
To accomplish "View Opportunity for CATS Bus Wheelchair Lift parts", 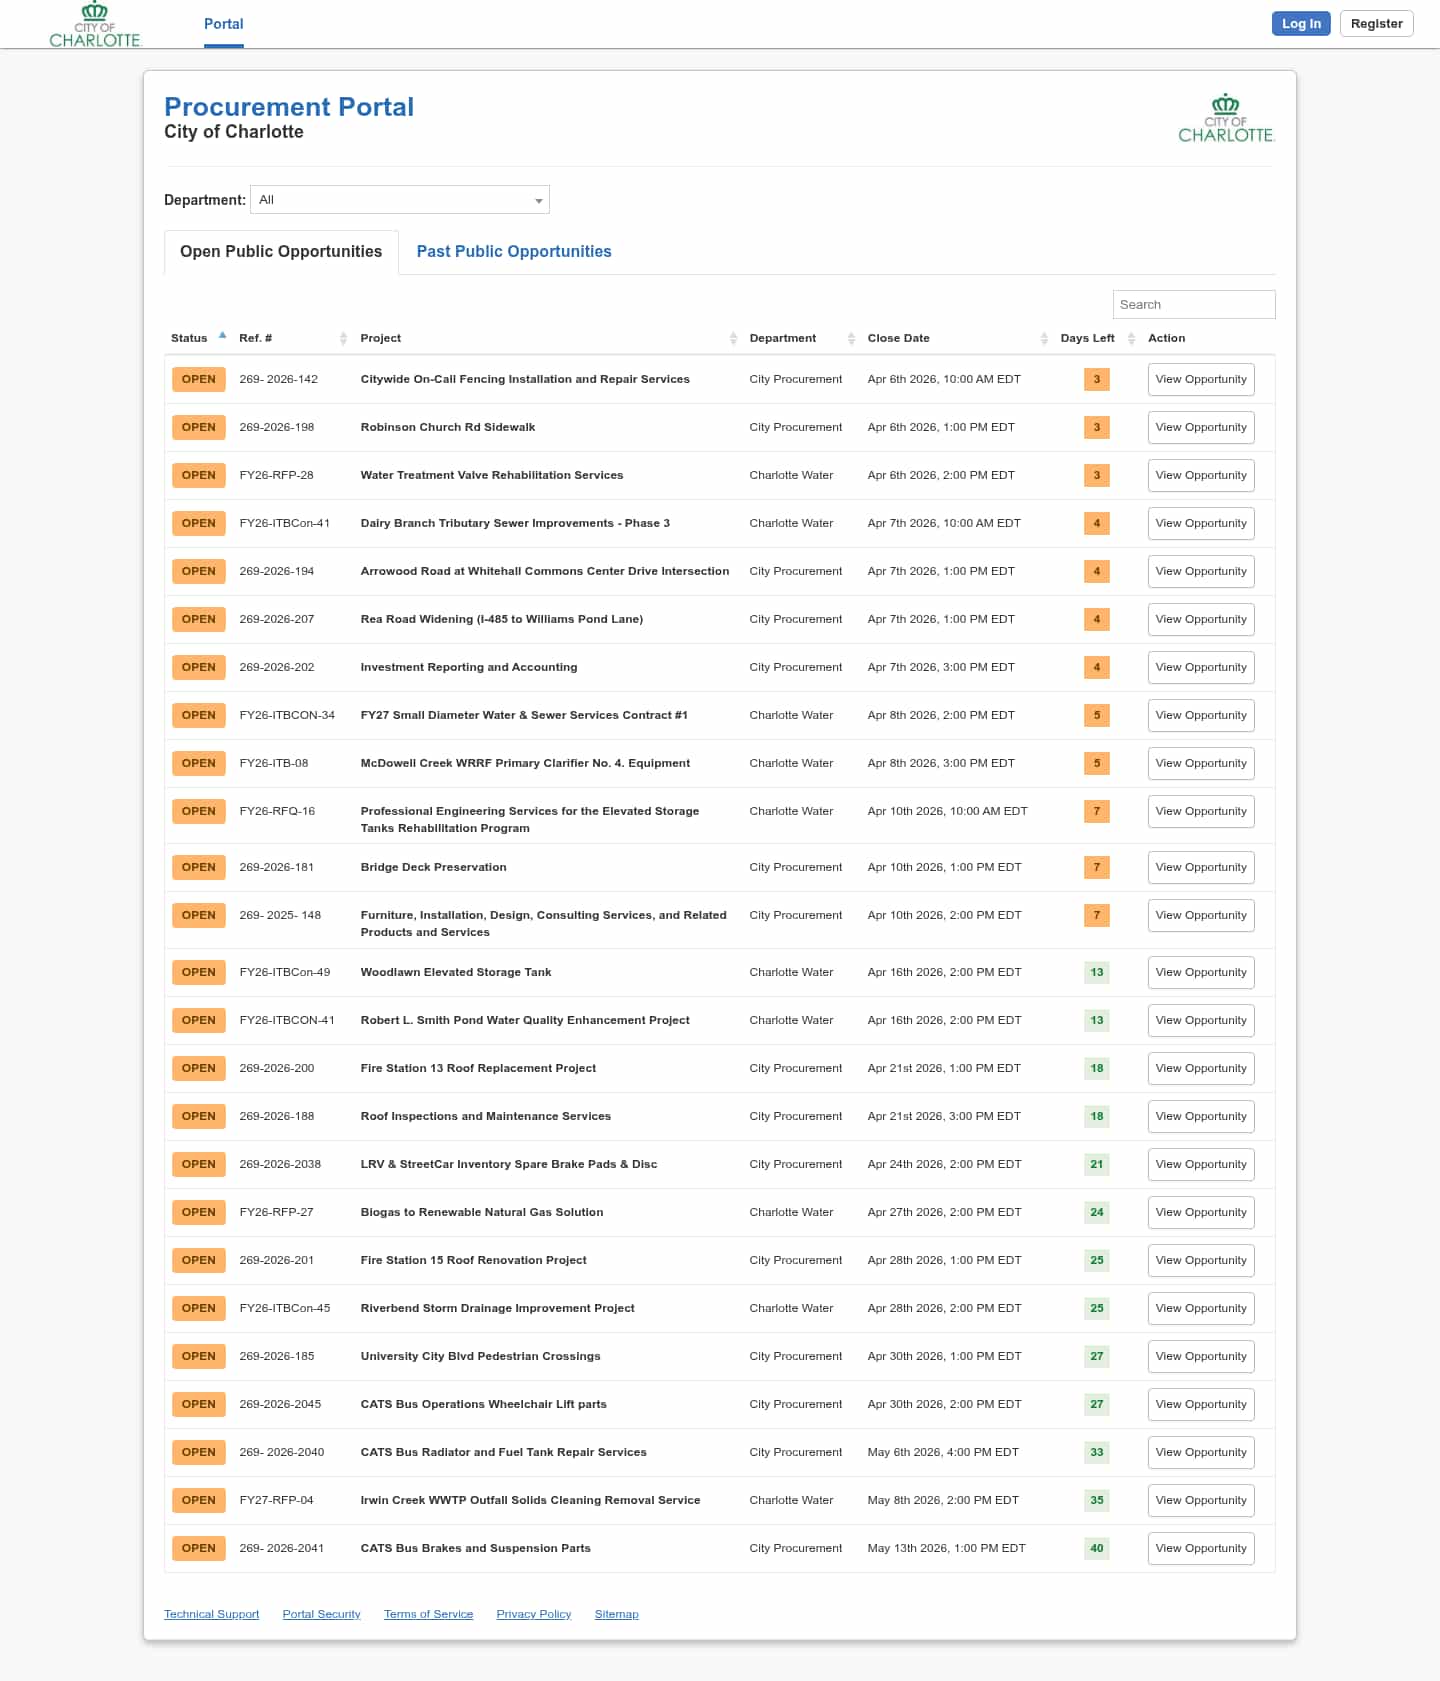I will [x=1201, y=1405].
